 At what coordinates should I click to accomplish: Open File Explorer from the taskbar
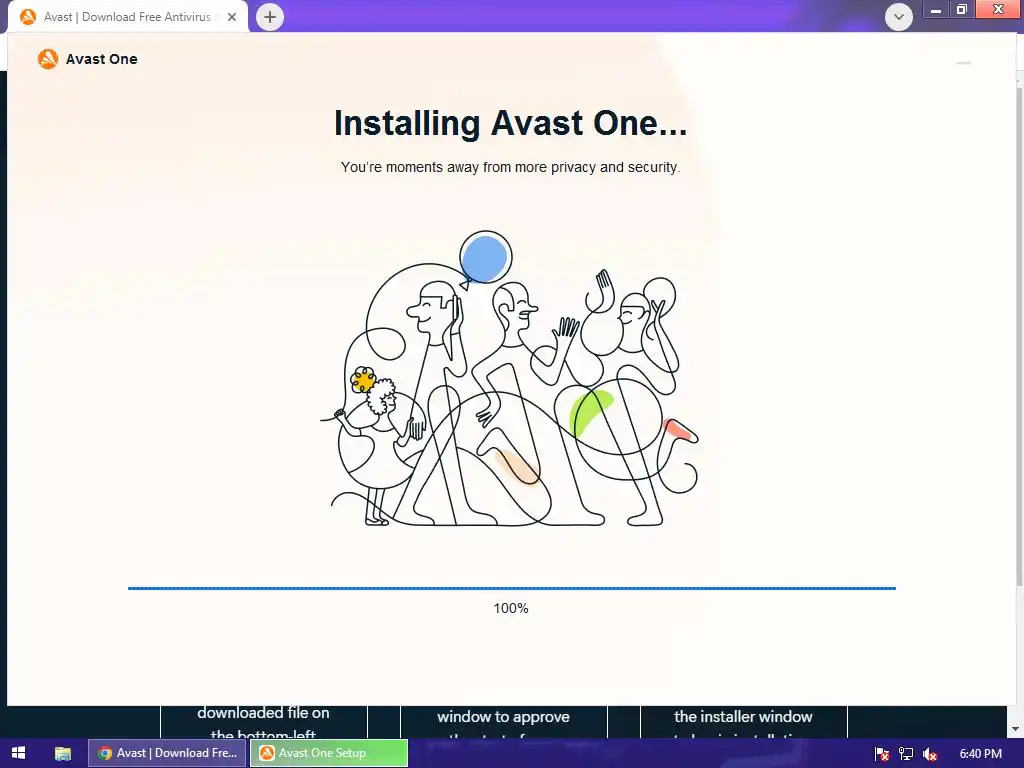click(63, 753)
